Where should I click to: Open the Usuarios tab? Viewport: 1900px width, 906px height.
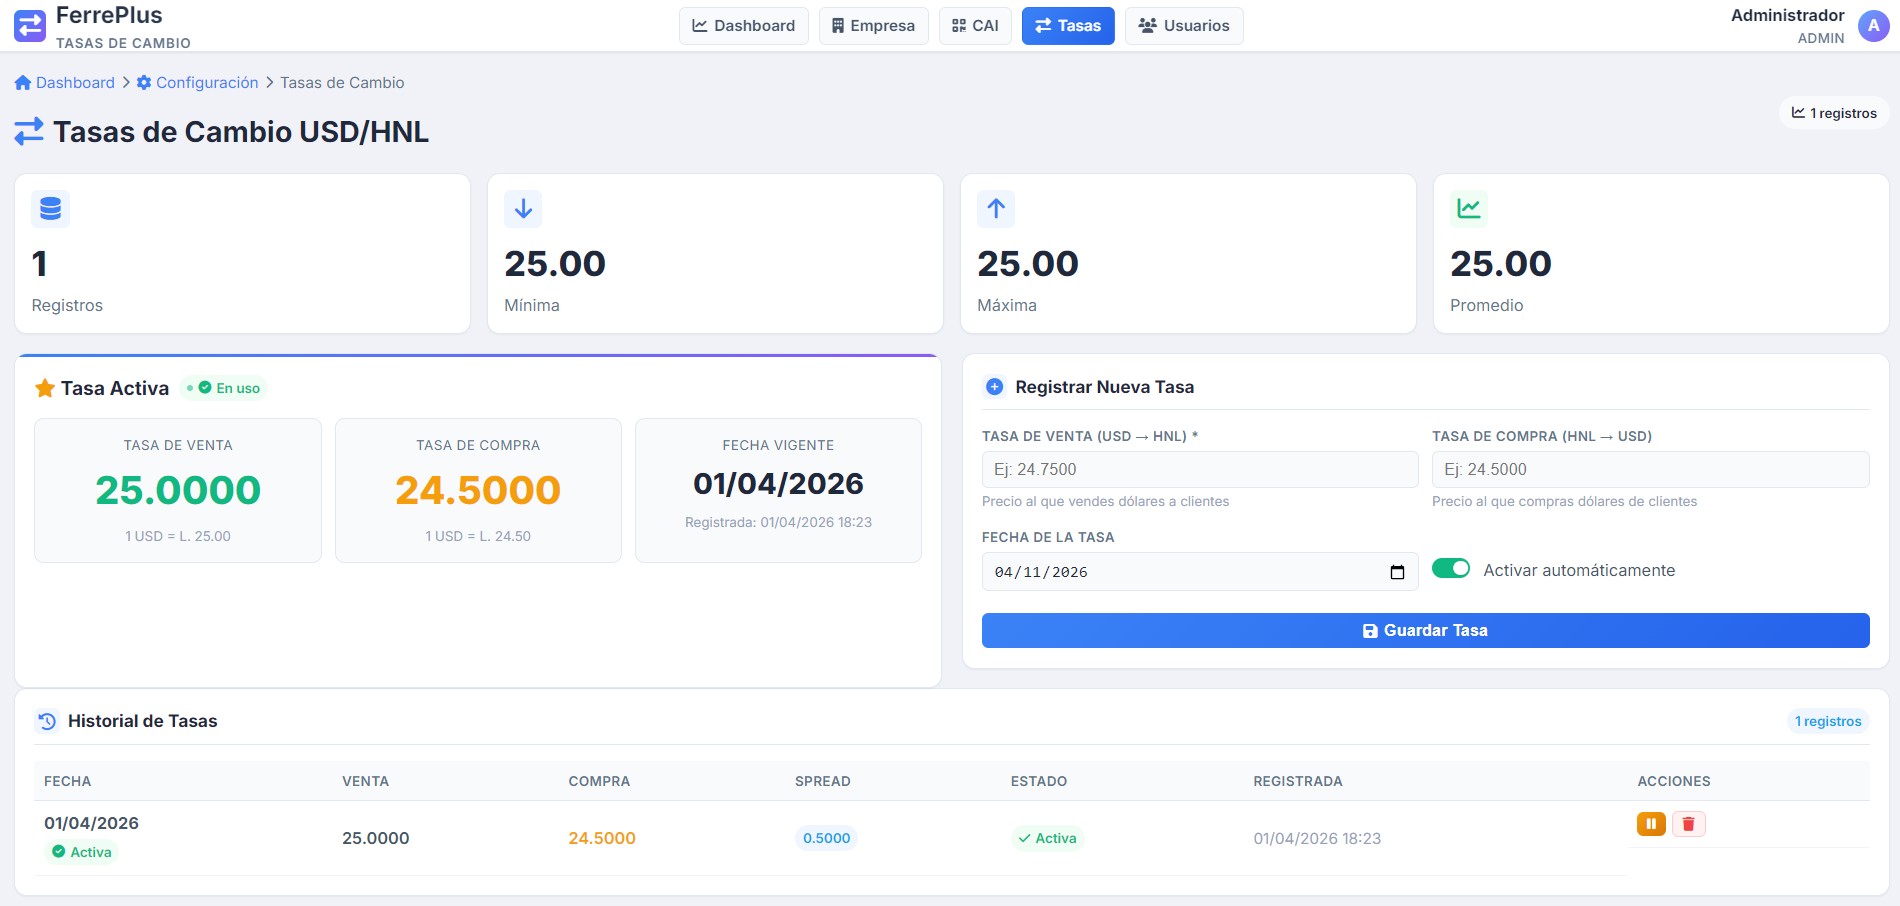(x=1184, y=26)
